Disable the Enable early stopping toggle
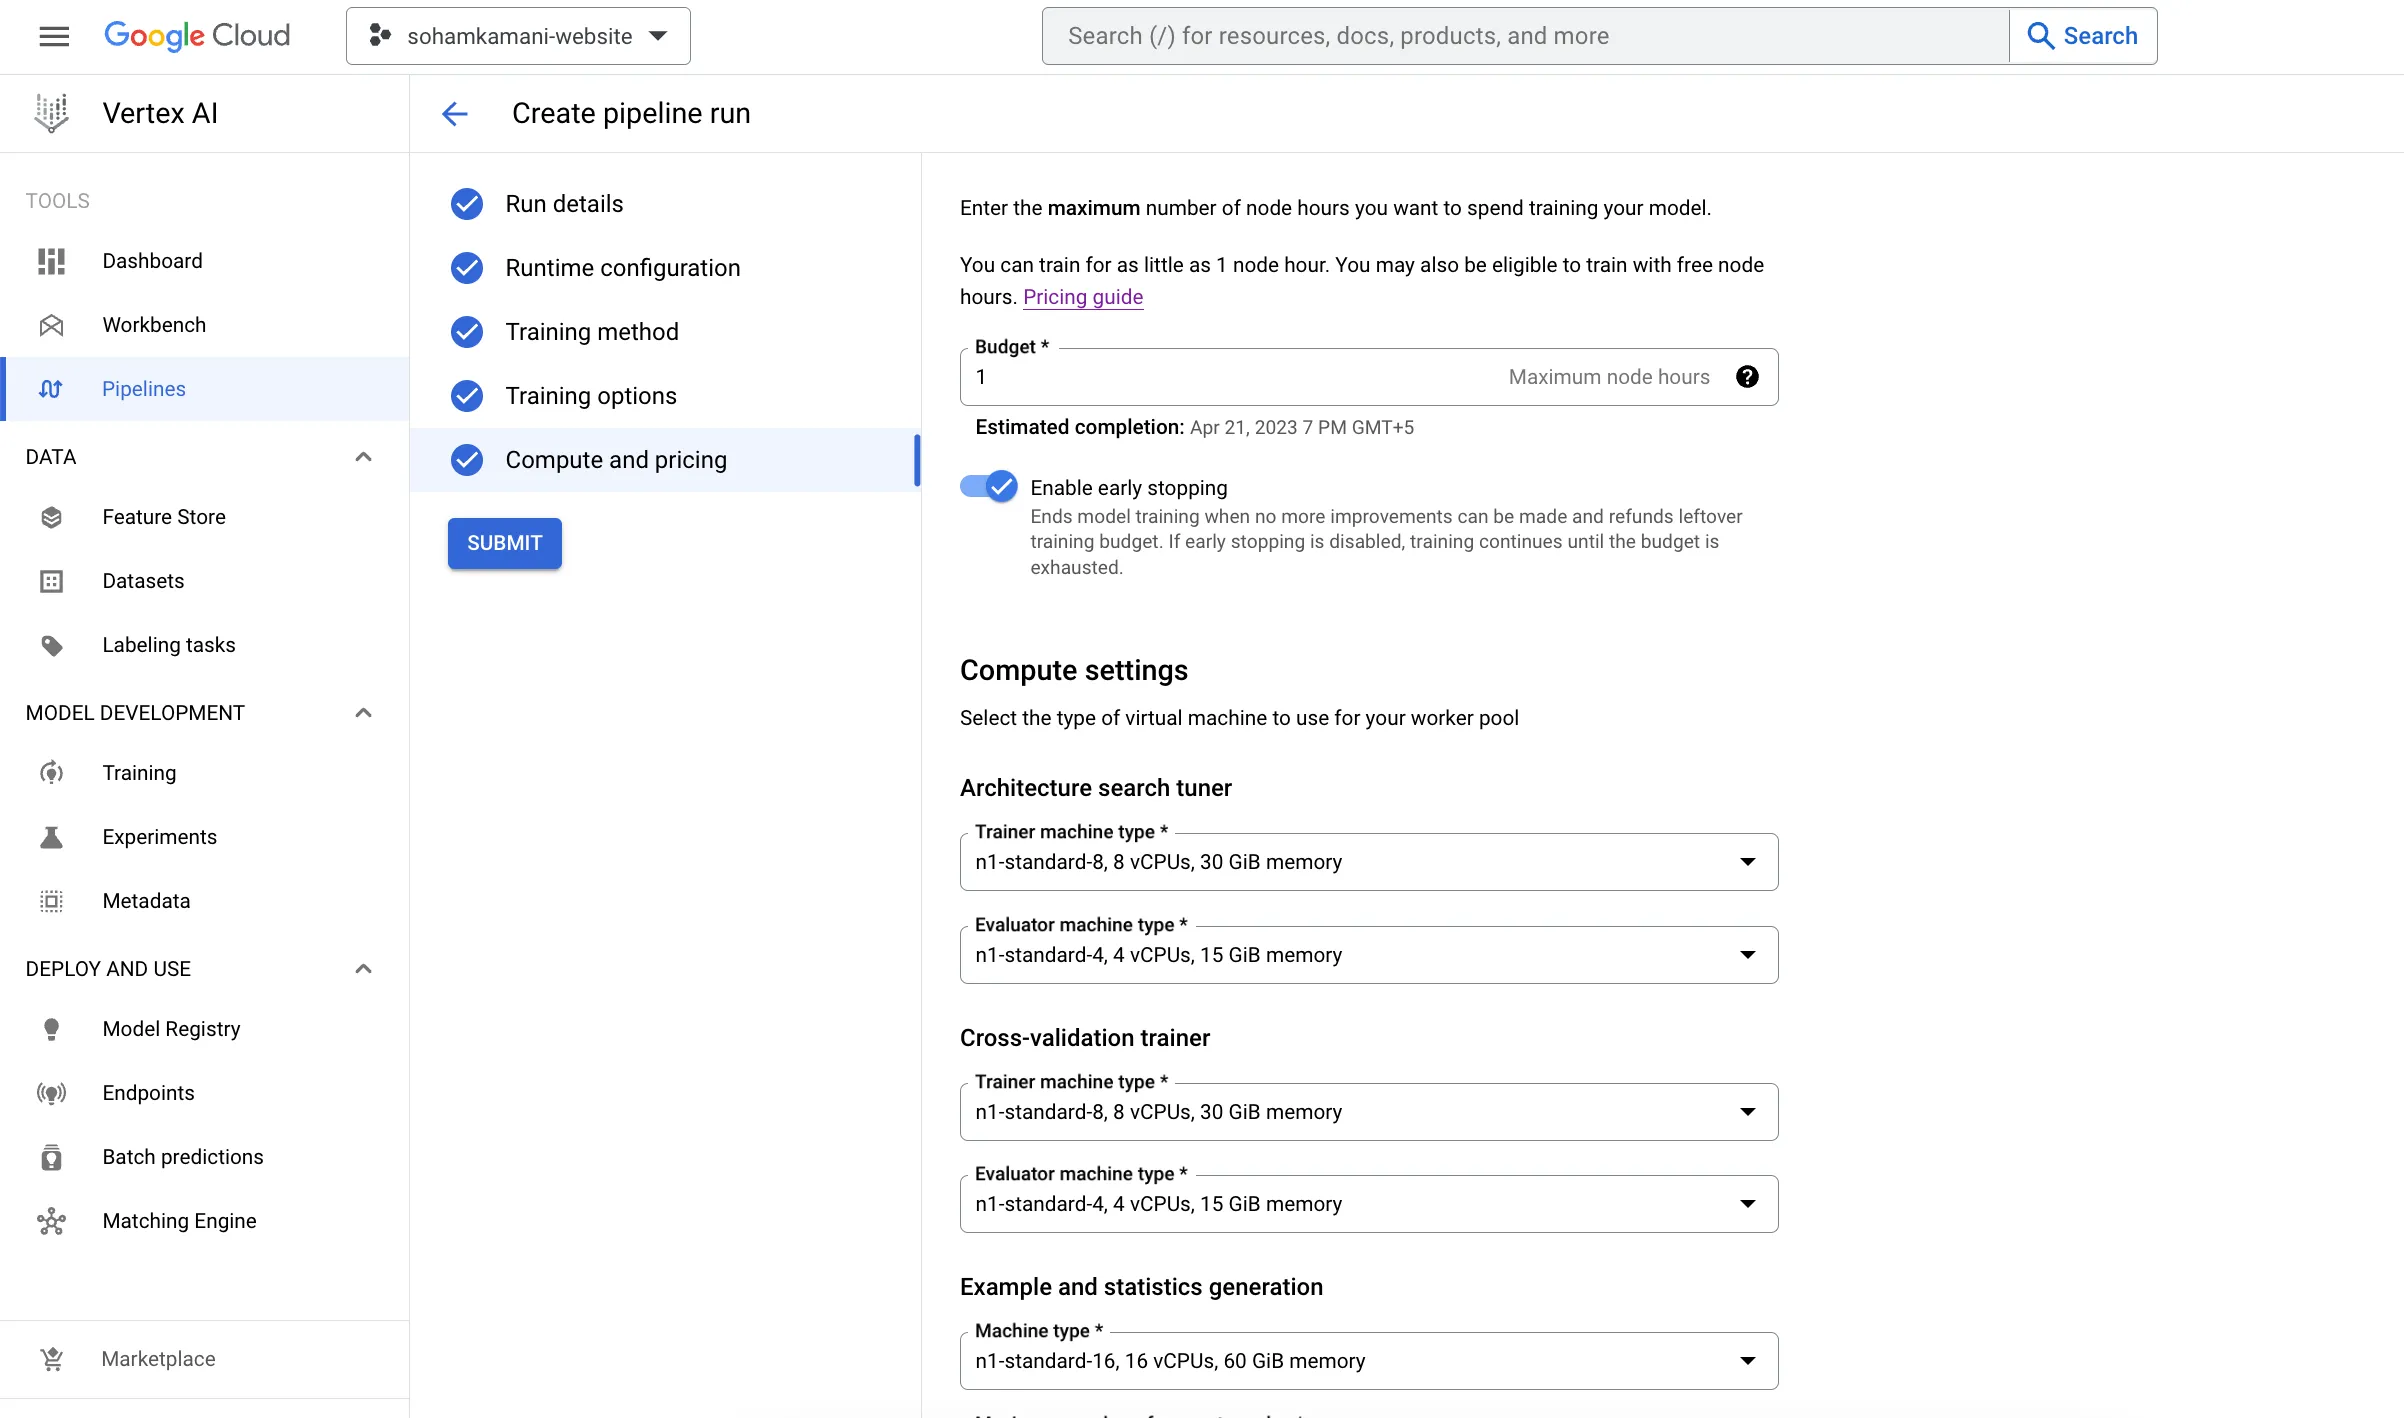This screenshot has width=2404, height=1418. coord(989,487)
